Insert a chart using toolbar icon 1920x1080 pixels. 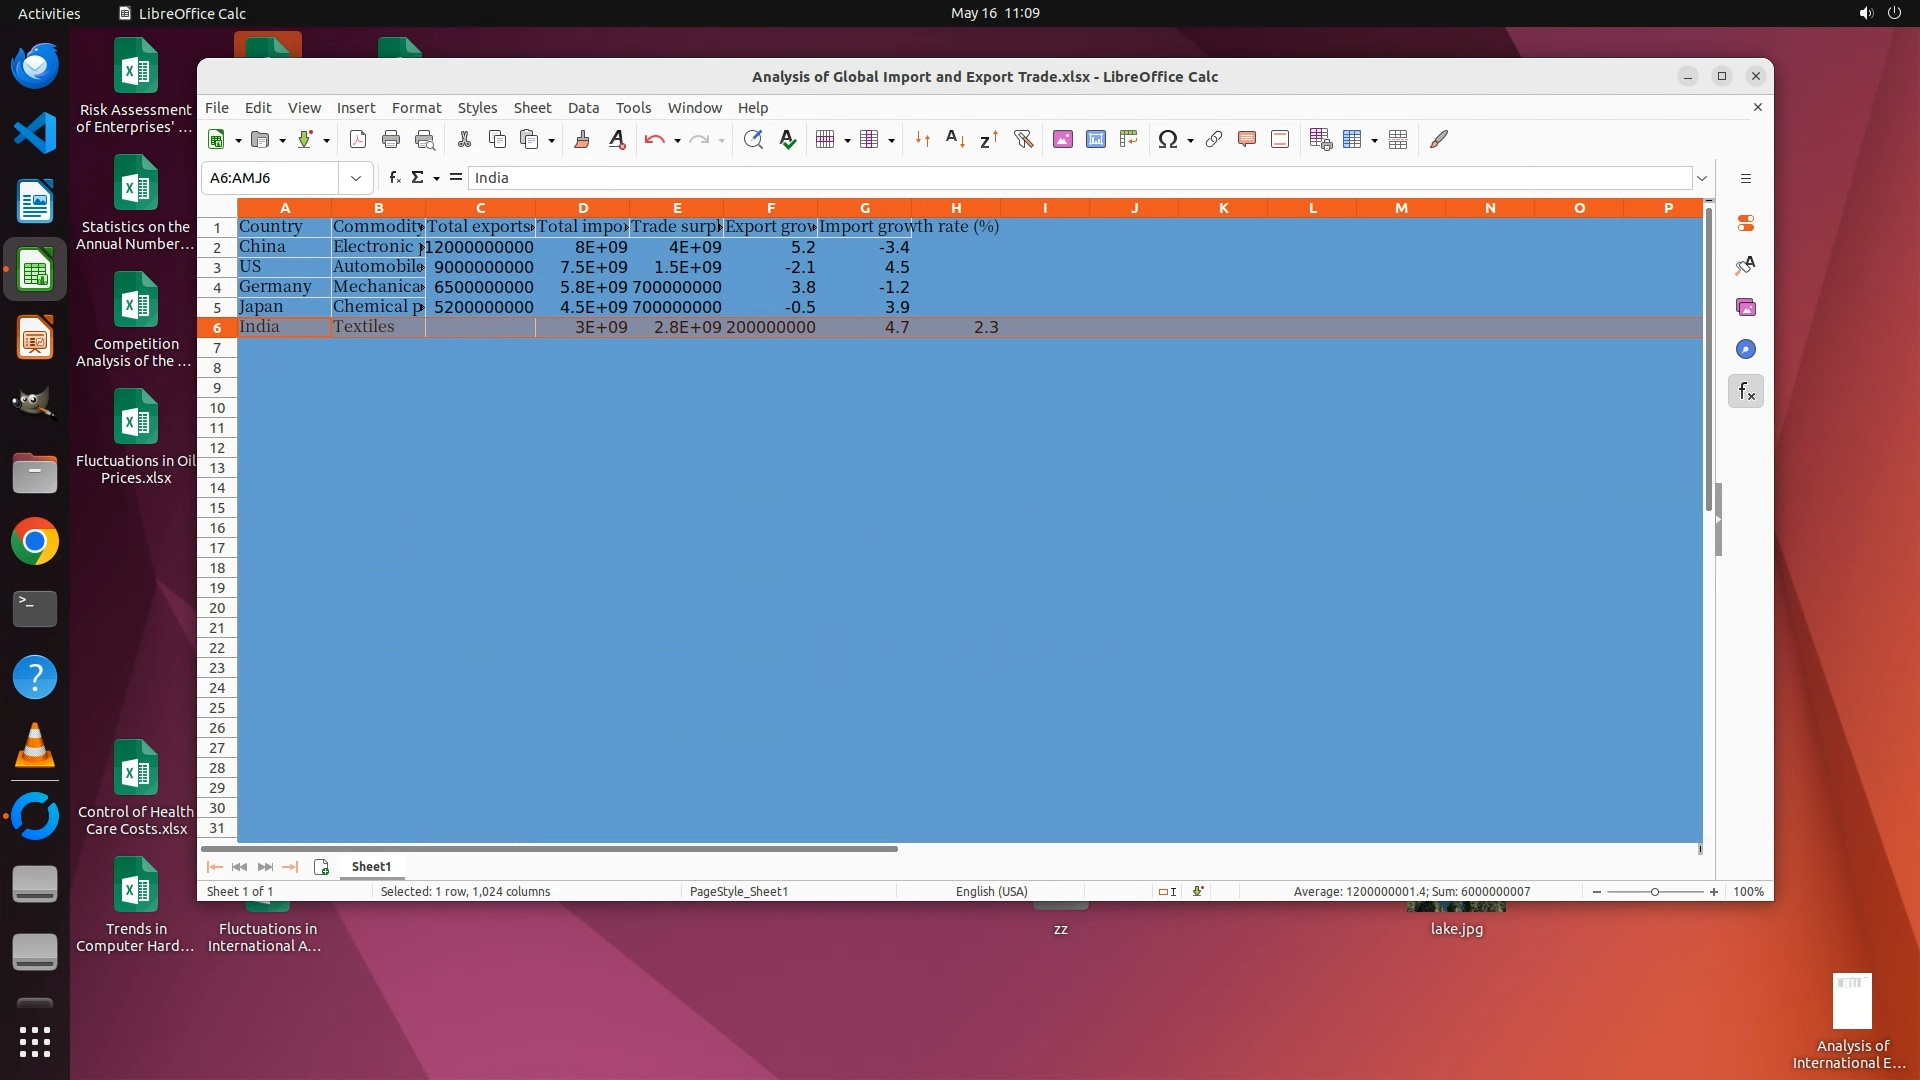pos(1096,140)
